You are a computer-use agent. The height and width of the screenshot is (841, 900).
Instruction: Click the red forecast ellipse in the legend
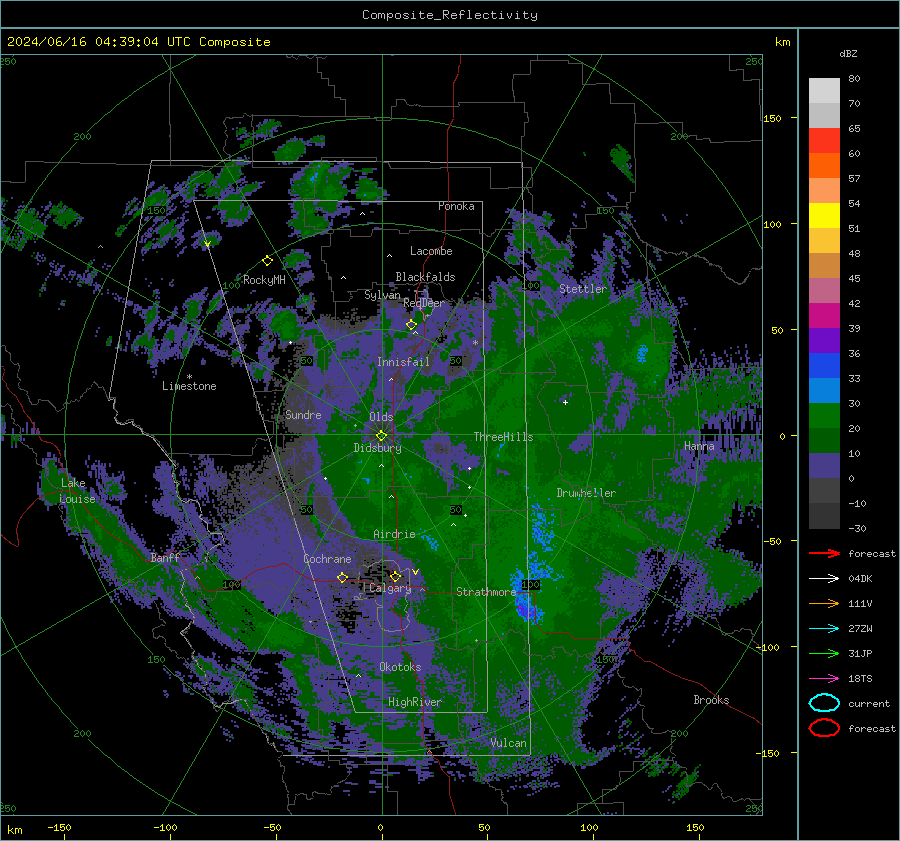coord(824,728)
